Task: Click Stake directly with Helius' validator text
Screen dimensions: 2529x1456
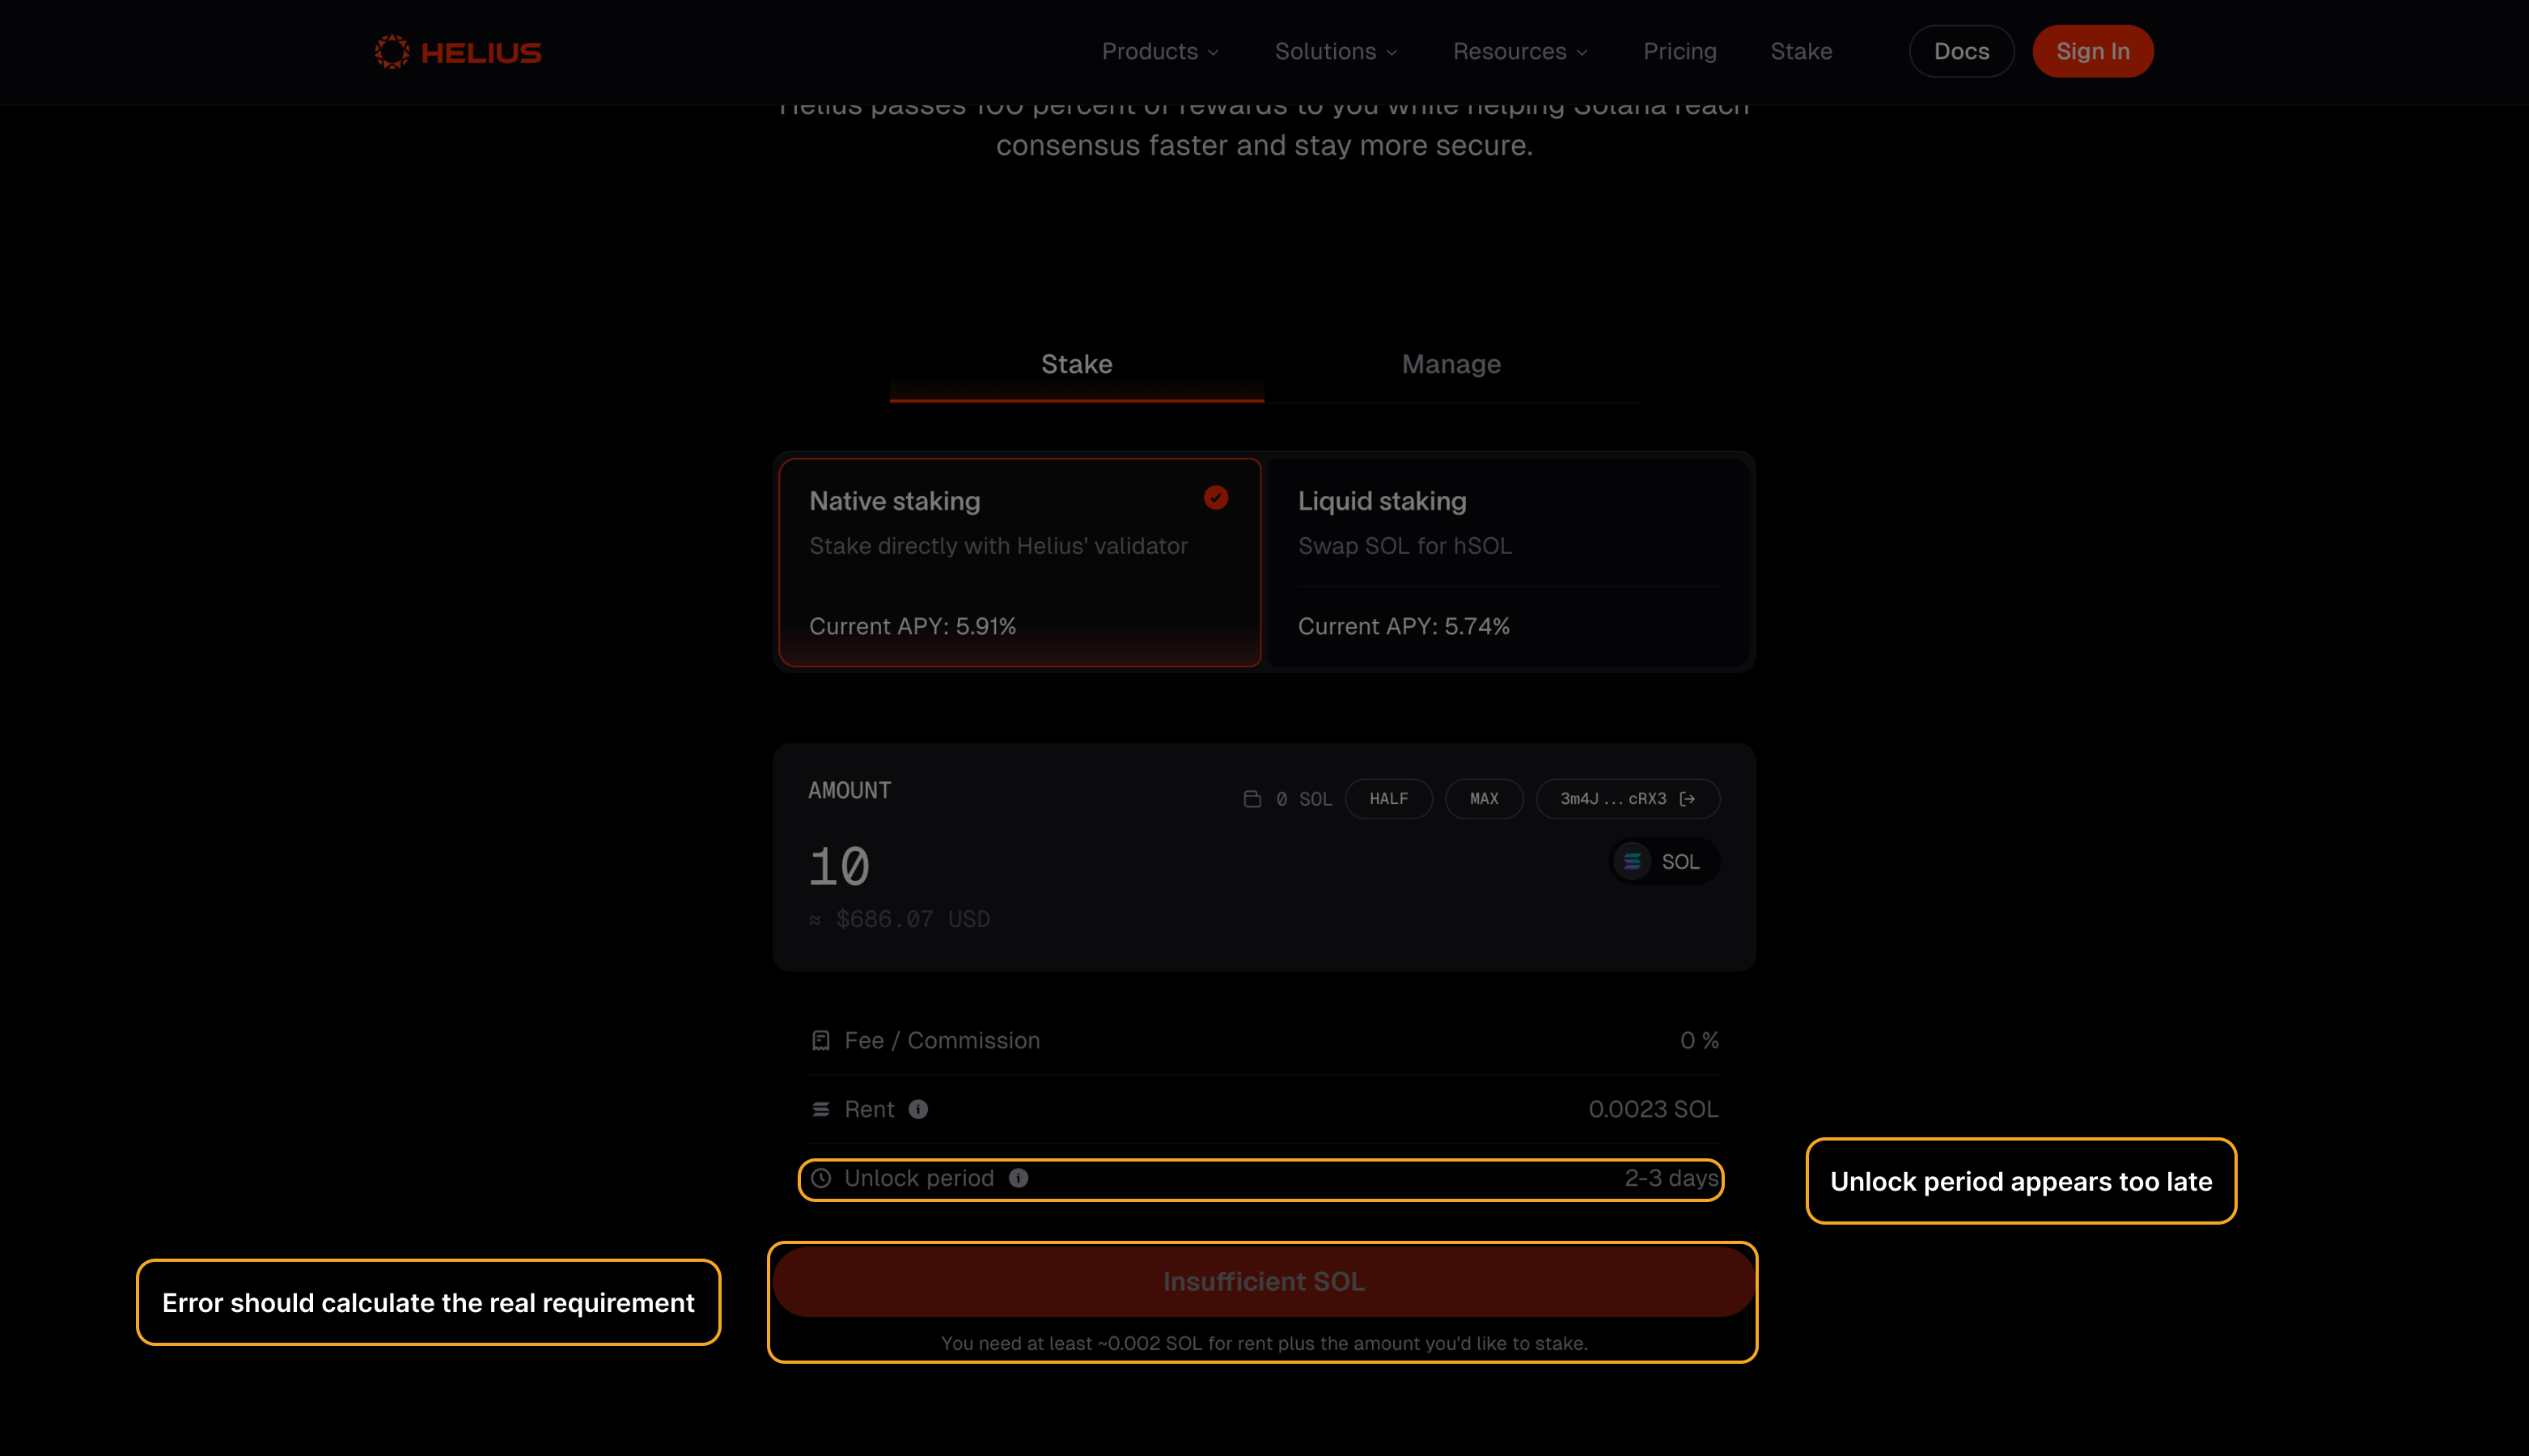Action: [998, 546]
